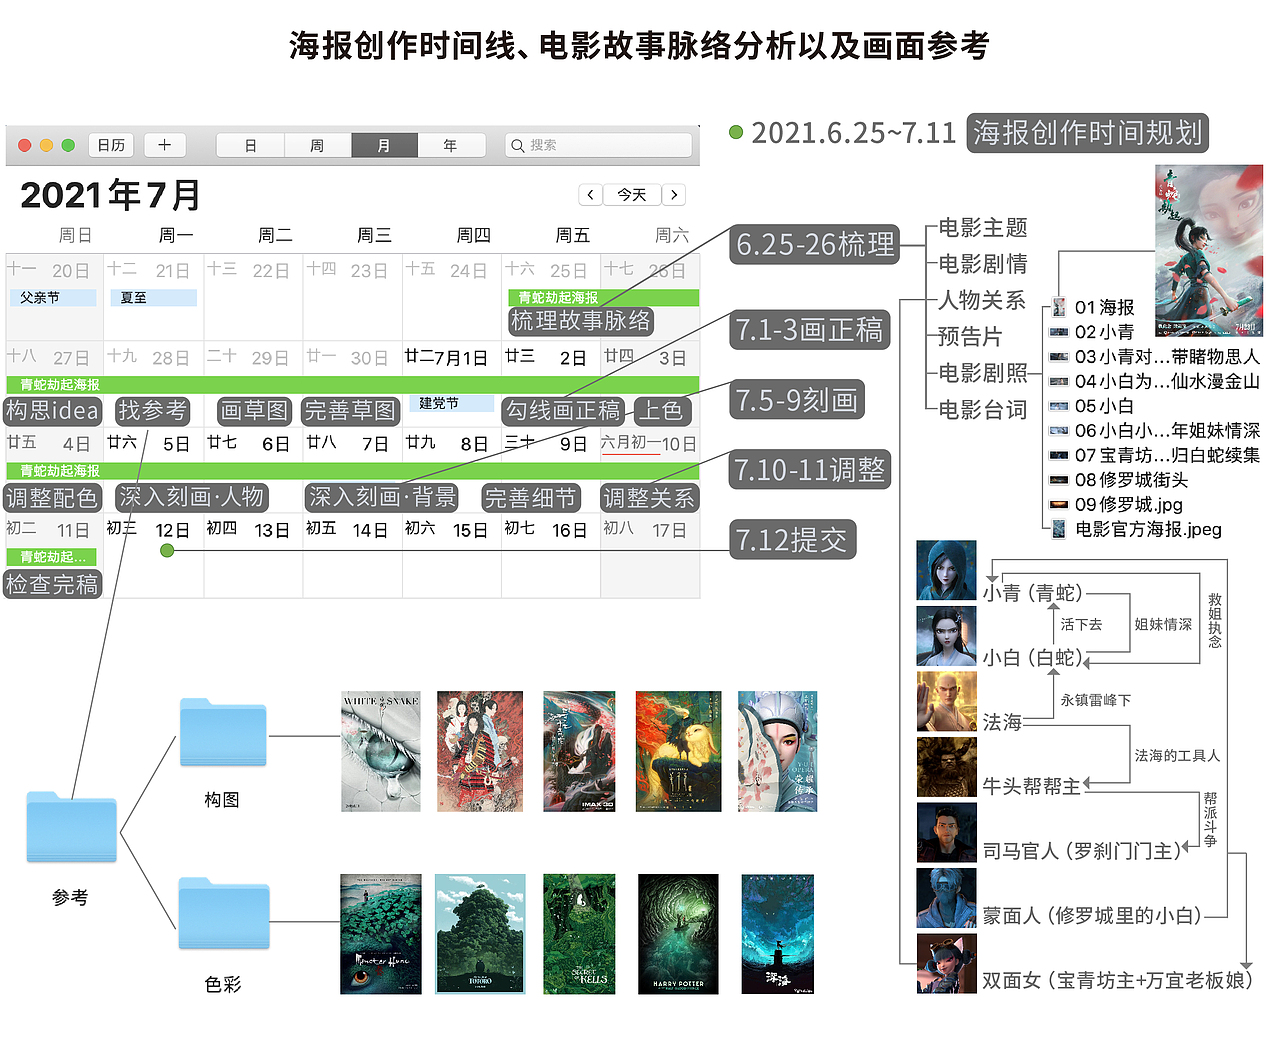
Task: Open the calendar sidebar via the 日历 icon
Action: pyautogui.click(x=111, y=145)
